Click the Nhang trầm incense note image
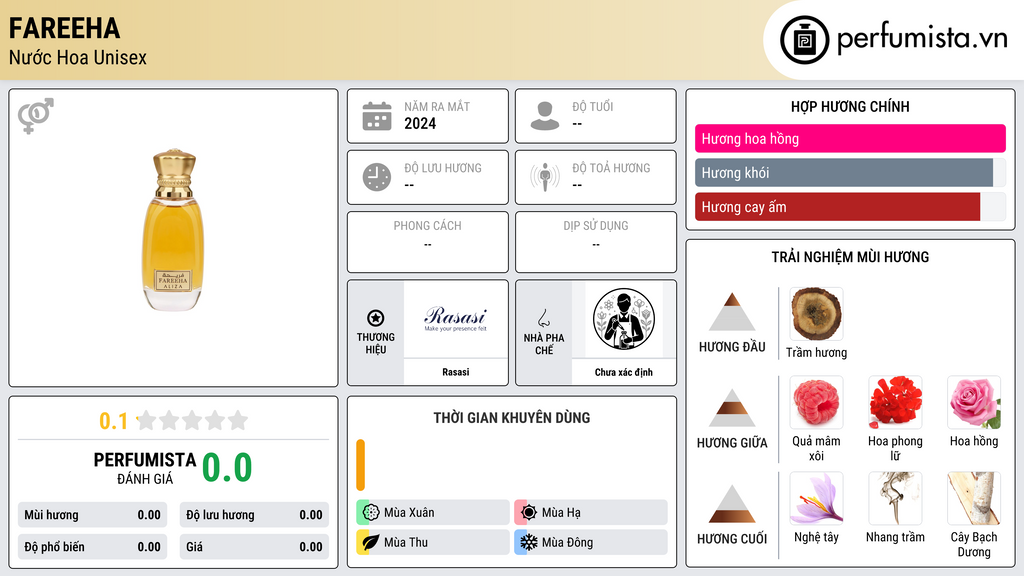Screen dimensions: 1024x576 point(895,498)
